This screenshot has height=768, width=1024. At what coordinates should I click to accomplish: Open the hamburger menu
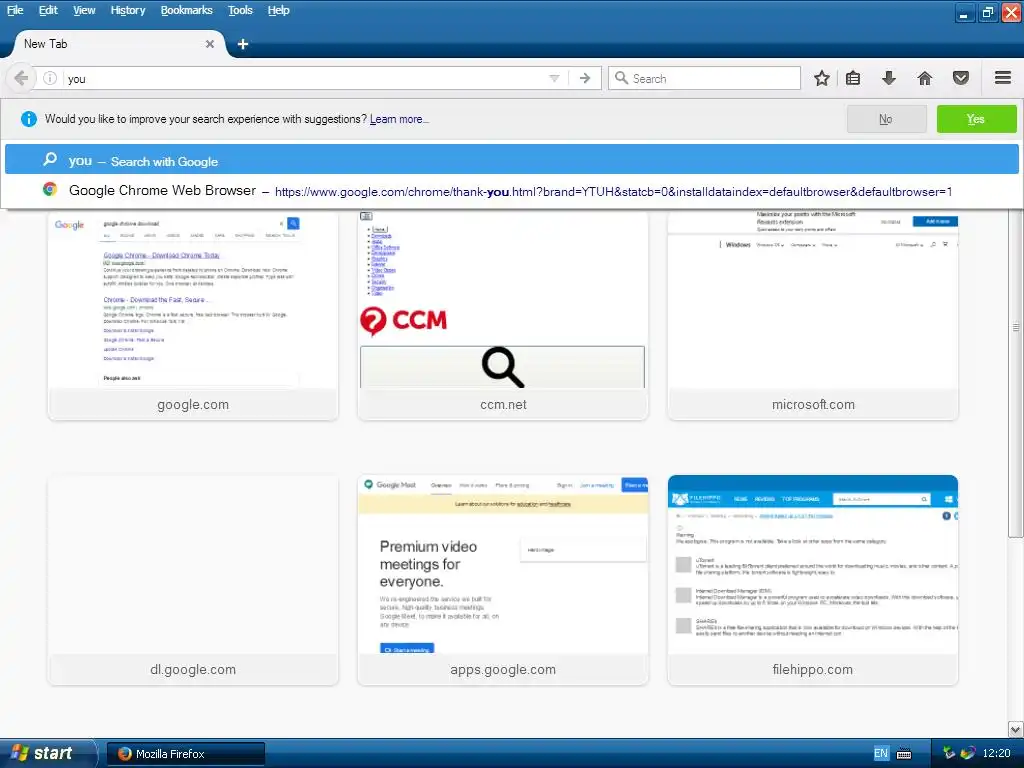click(x=1003, y=78)
